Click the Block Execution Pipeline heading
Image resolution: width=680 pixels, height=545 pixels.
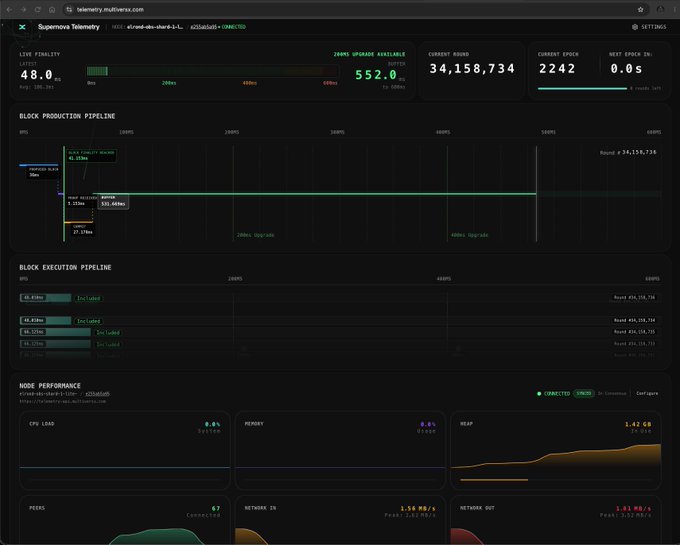[x=65, y=268]
